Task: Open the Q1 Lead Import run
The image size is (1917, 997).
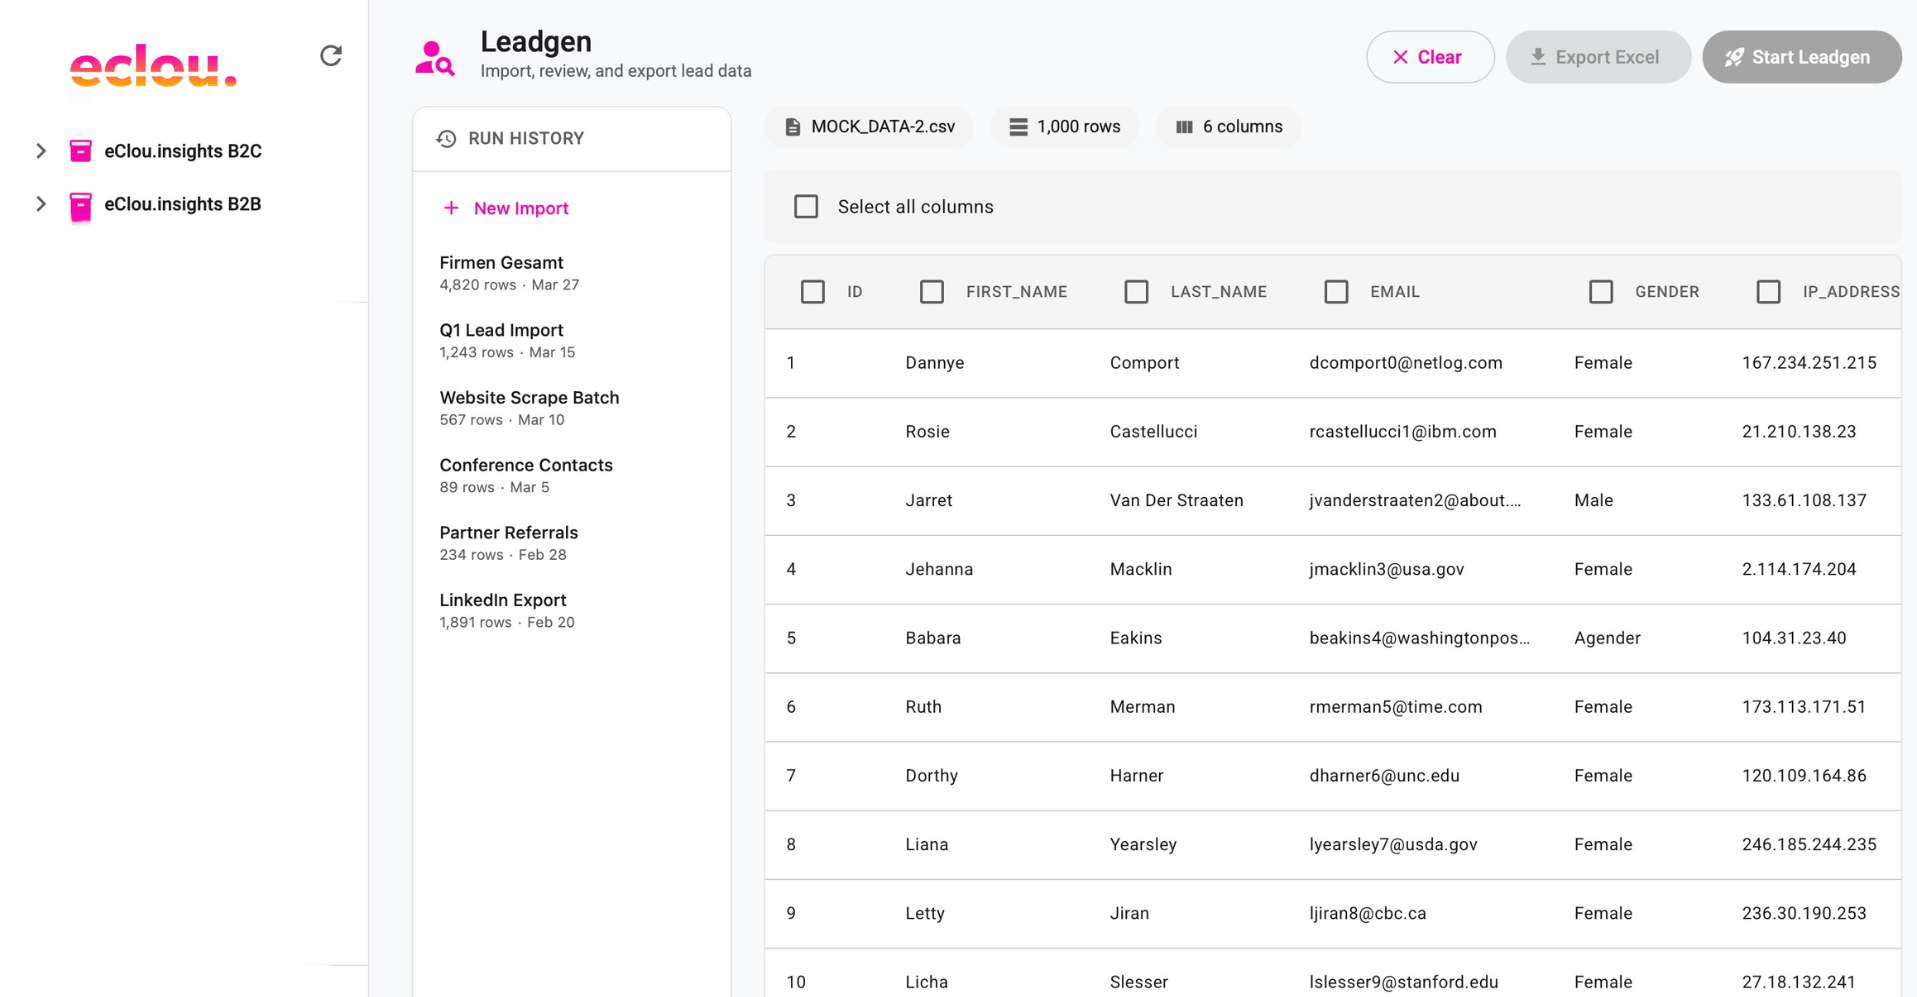Action: [572, 340]
